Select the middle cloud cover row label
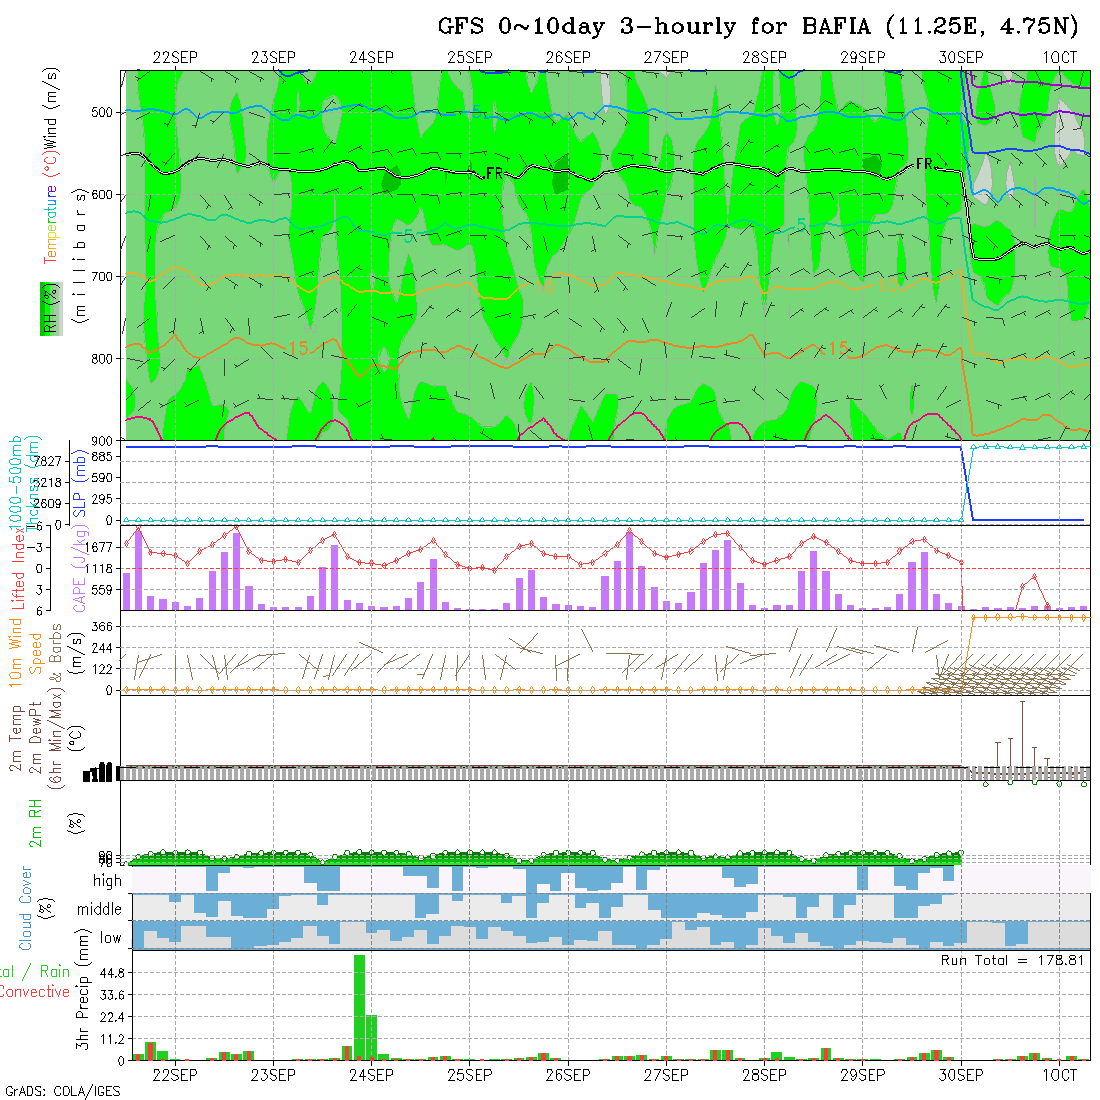Image resolution: width=1100 pixels, height=1100 pixels. coord(100,909)
